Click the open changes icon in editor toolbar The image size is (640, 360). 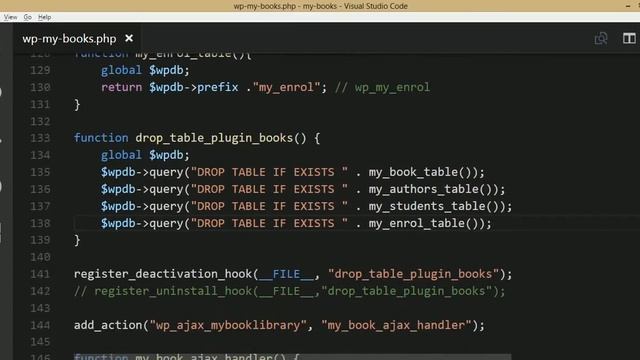[601, 38]
